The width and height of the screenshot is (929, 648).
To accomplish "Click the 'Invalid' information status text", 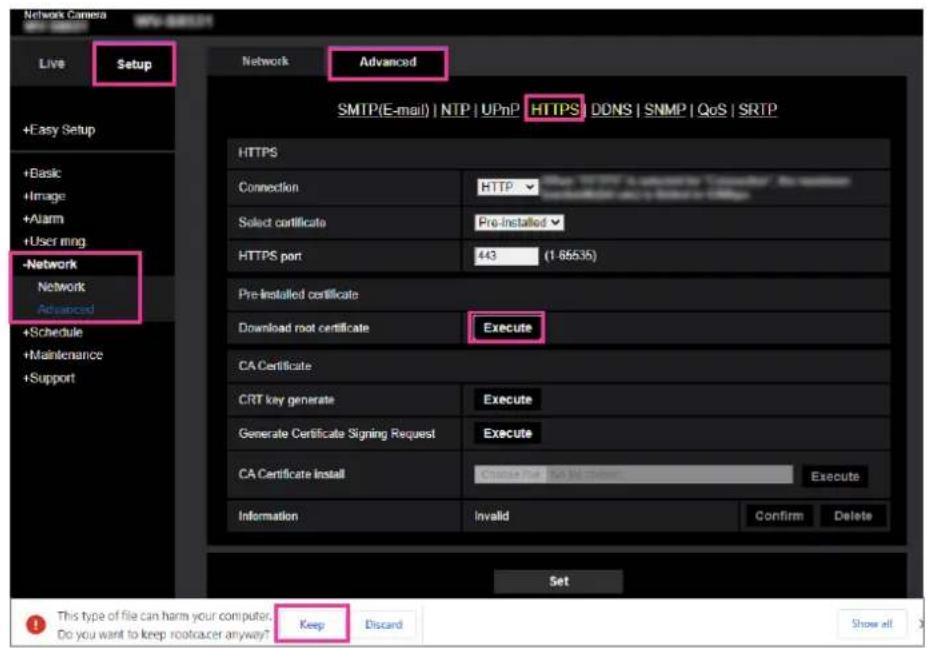I will coord(492,516).
